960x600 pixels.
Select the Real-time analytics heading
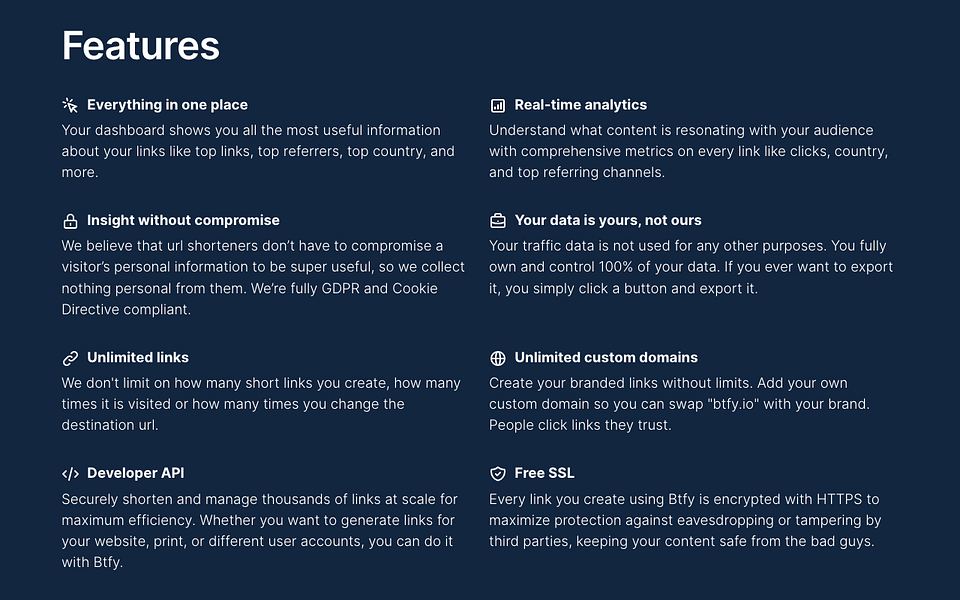(580, 105)
